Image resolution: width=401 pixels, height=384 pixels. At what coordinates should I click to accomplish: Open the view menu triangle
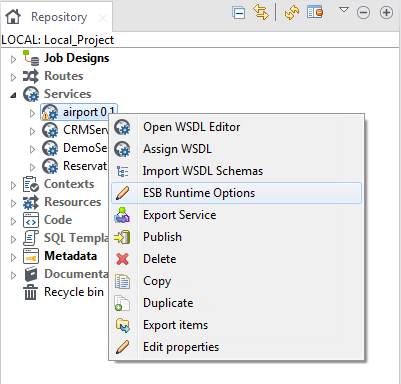344,10
